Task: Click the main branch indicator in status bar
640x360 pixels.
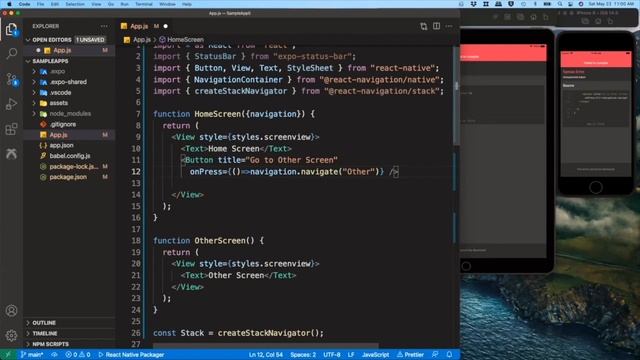Action: [x=32, y=355]
